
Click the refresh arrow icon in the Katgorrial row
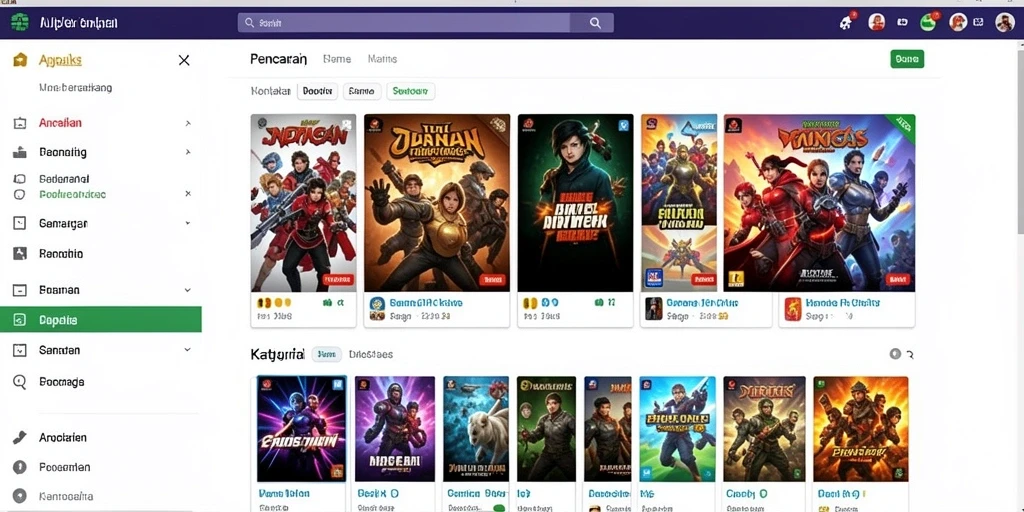(x=910, y=355)
